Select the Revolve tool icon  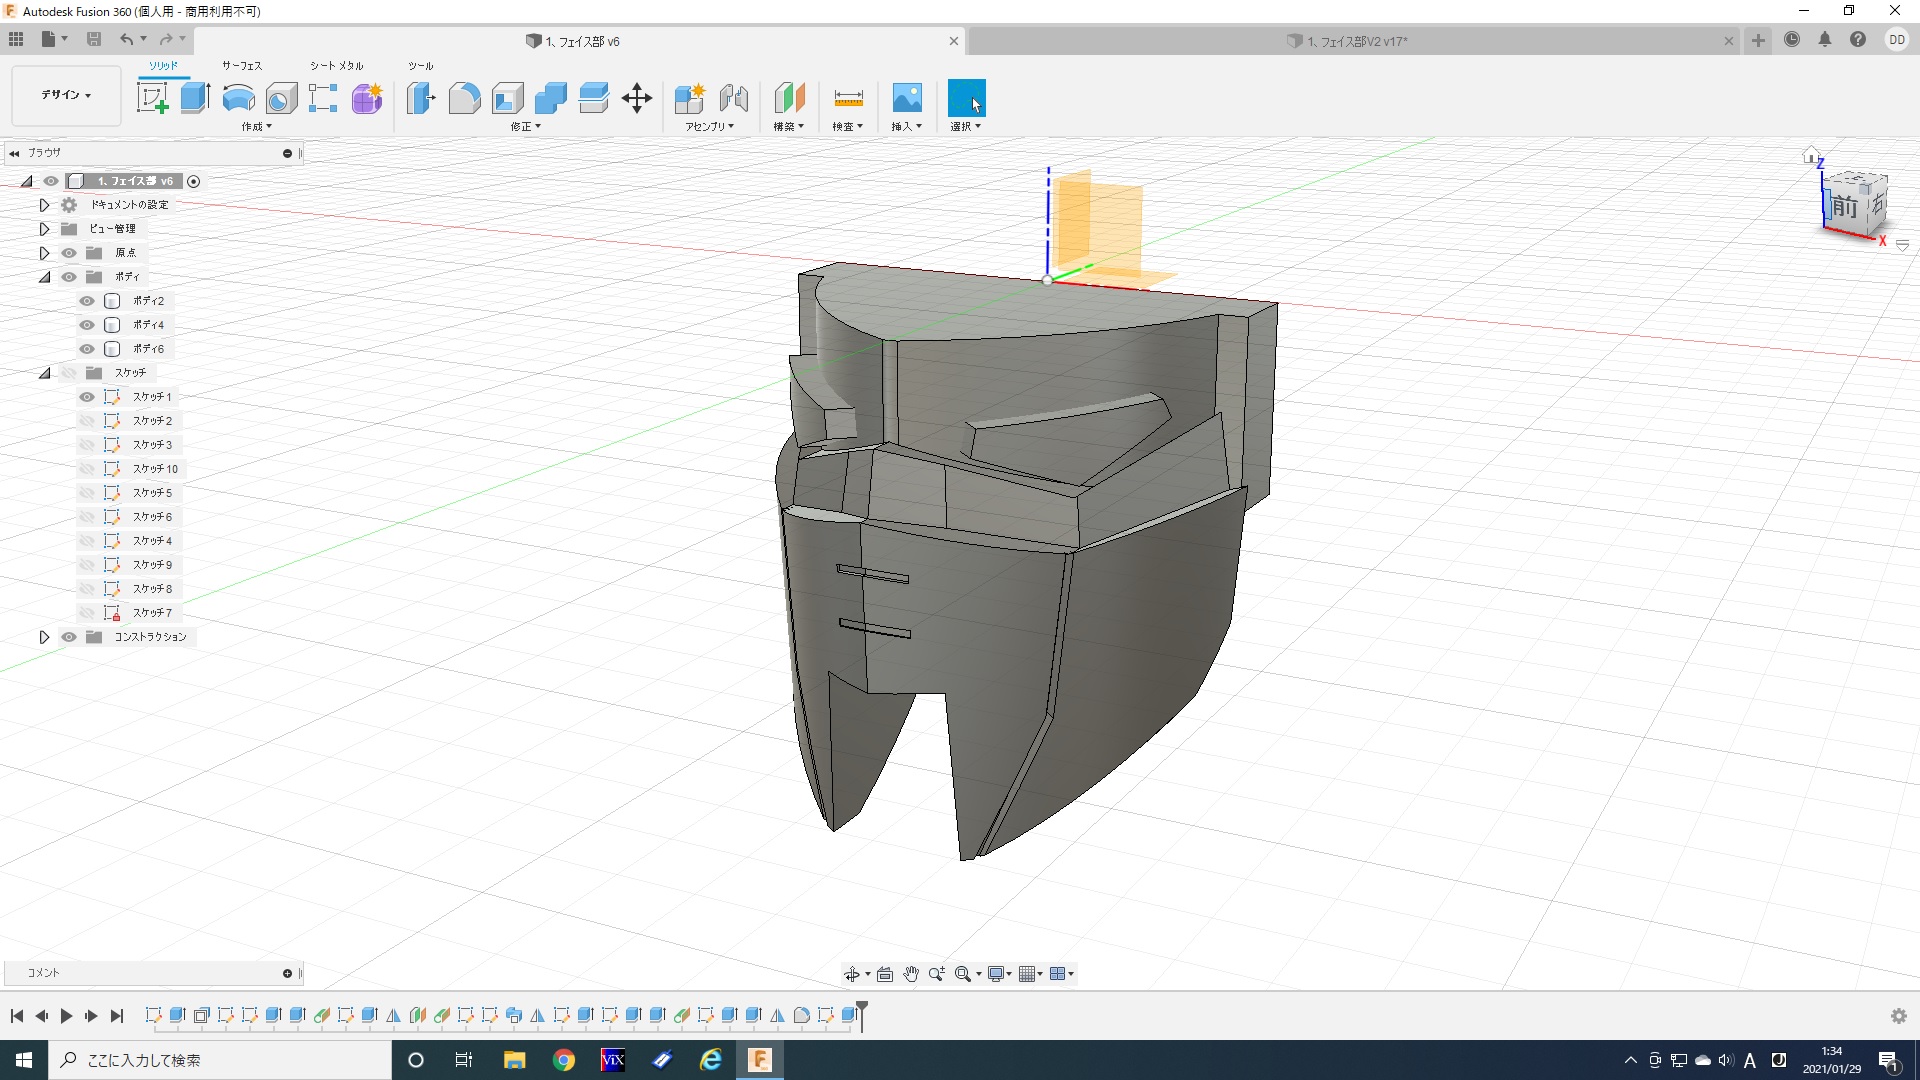(x=238, y=98)
